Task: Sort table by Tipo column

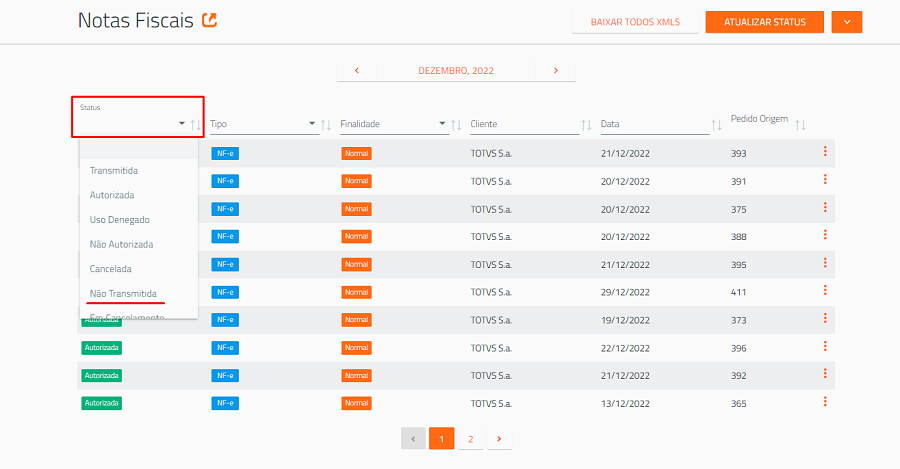Action: tap(326, 125)
